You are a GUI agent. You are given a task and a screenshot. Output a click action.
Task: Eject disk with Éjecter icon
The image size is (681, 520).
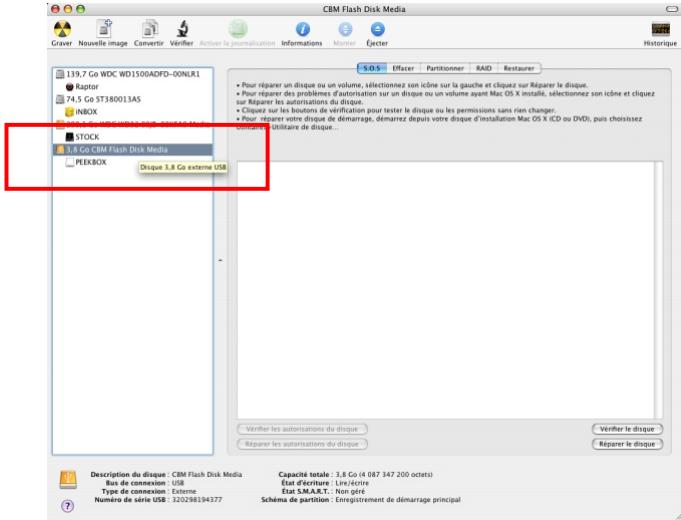(x=377, y=29)
